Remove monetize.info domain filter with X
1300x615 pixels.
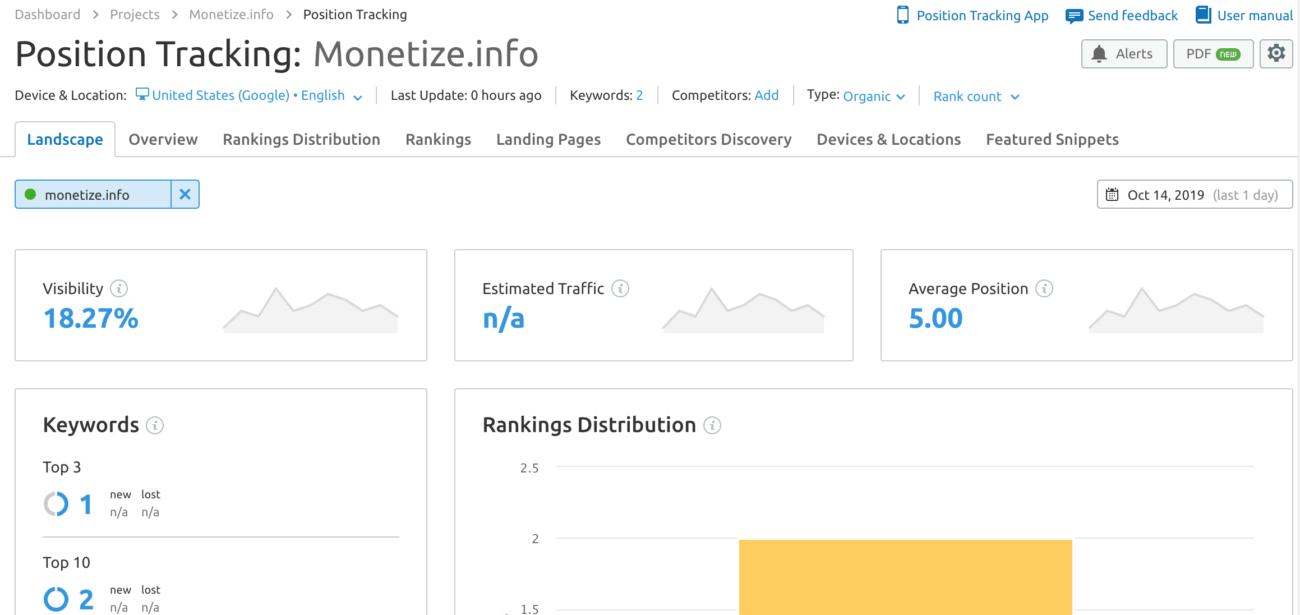click(x=185, y=194)
